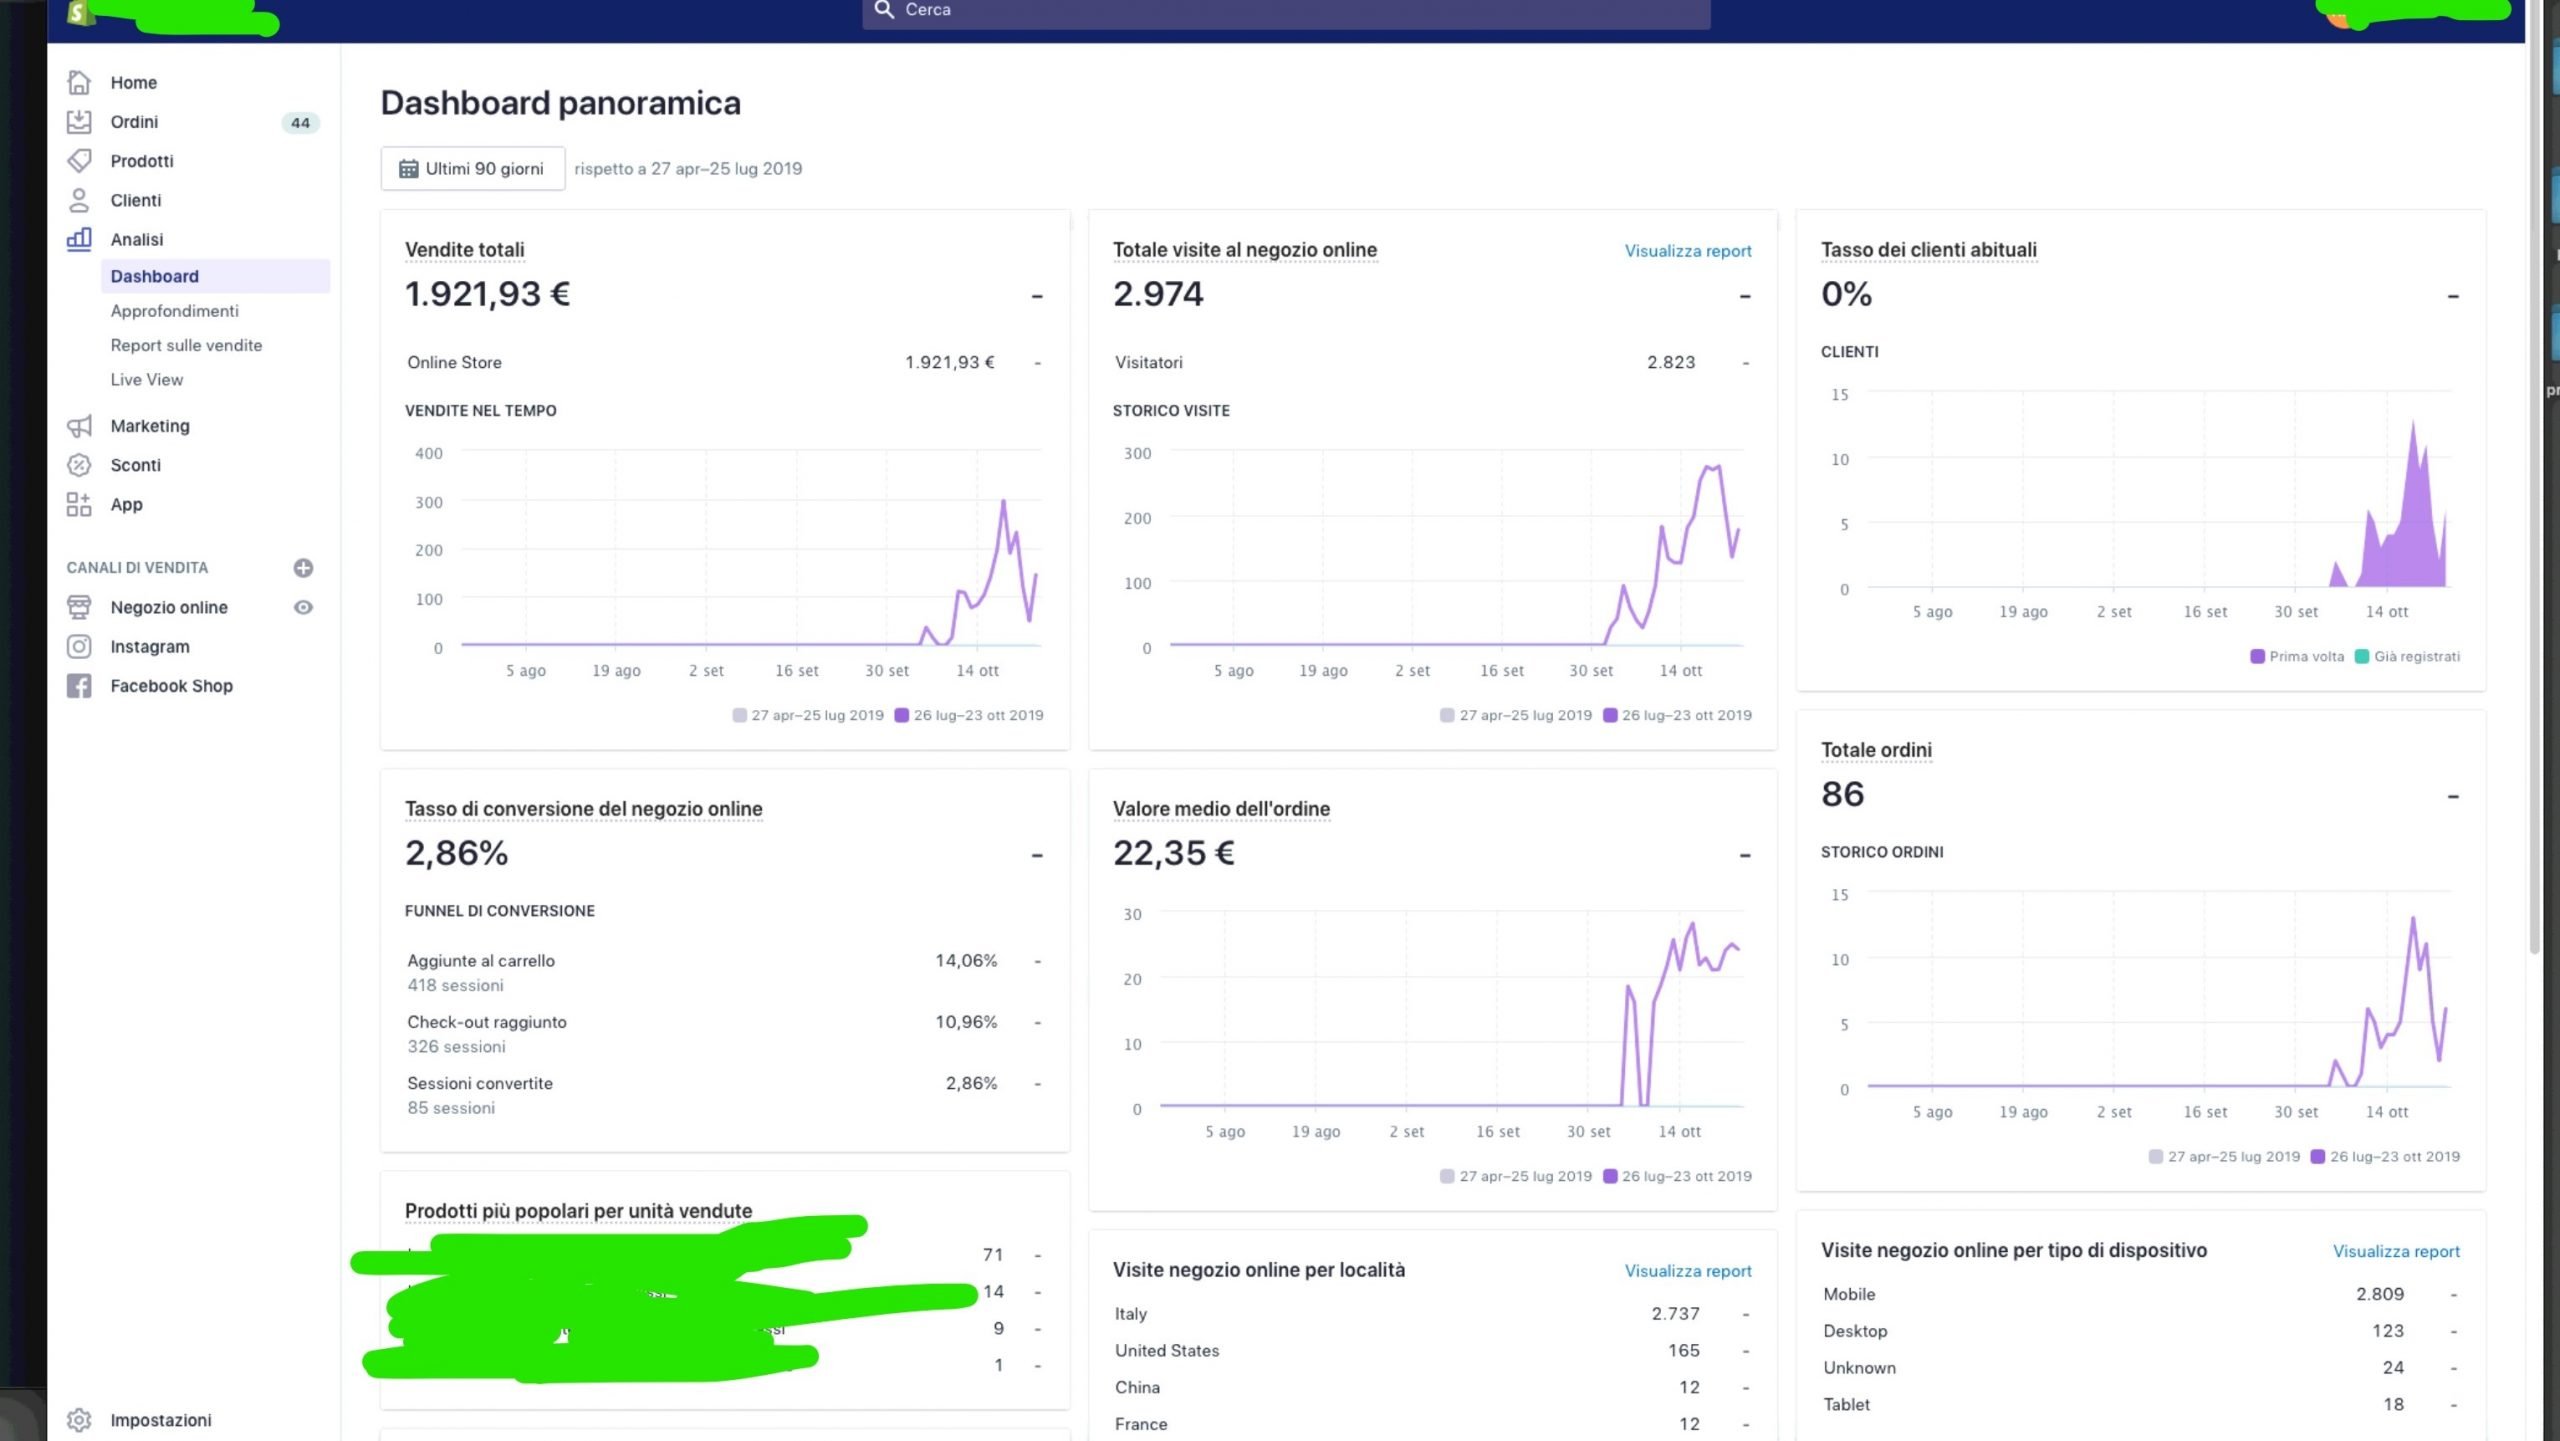Open Instagram sales channel icon
This screenshot has height=1441, width=2560.
click(79, 647)
